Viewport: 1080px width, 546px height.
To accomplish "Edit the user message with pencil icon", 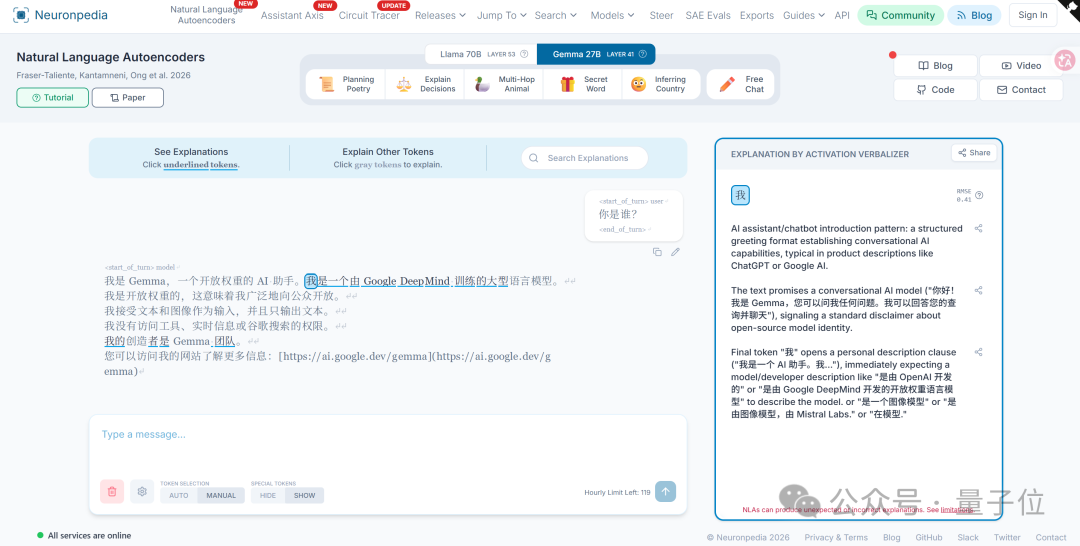I will point(676,252).
